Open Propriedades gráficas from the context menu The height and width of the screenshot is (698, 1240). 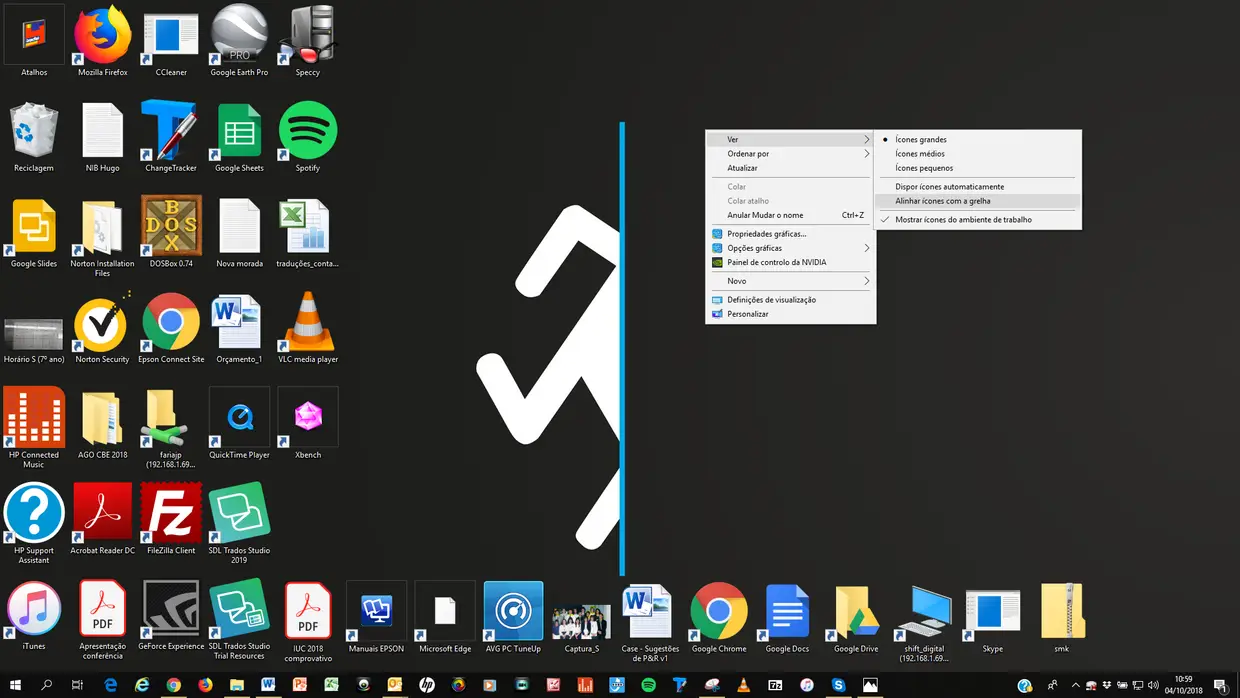pos(790,234)
